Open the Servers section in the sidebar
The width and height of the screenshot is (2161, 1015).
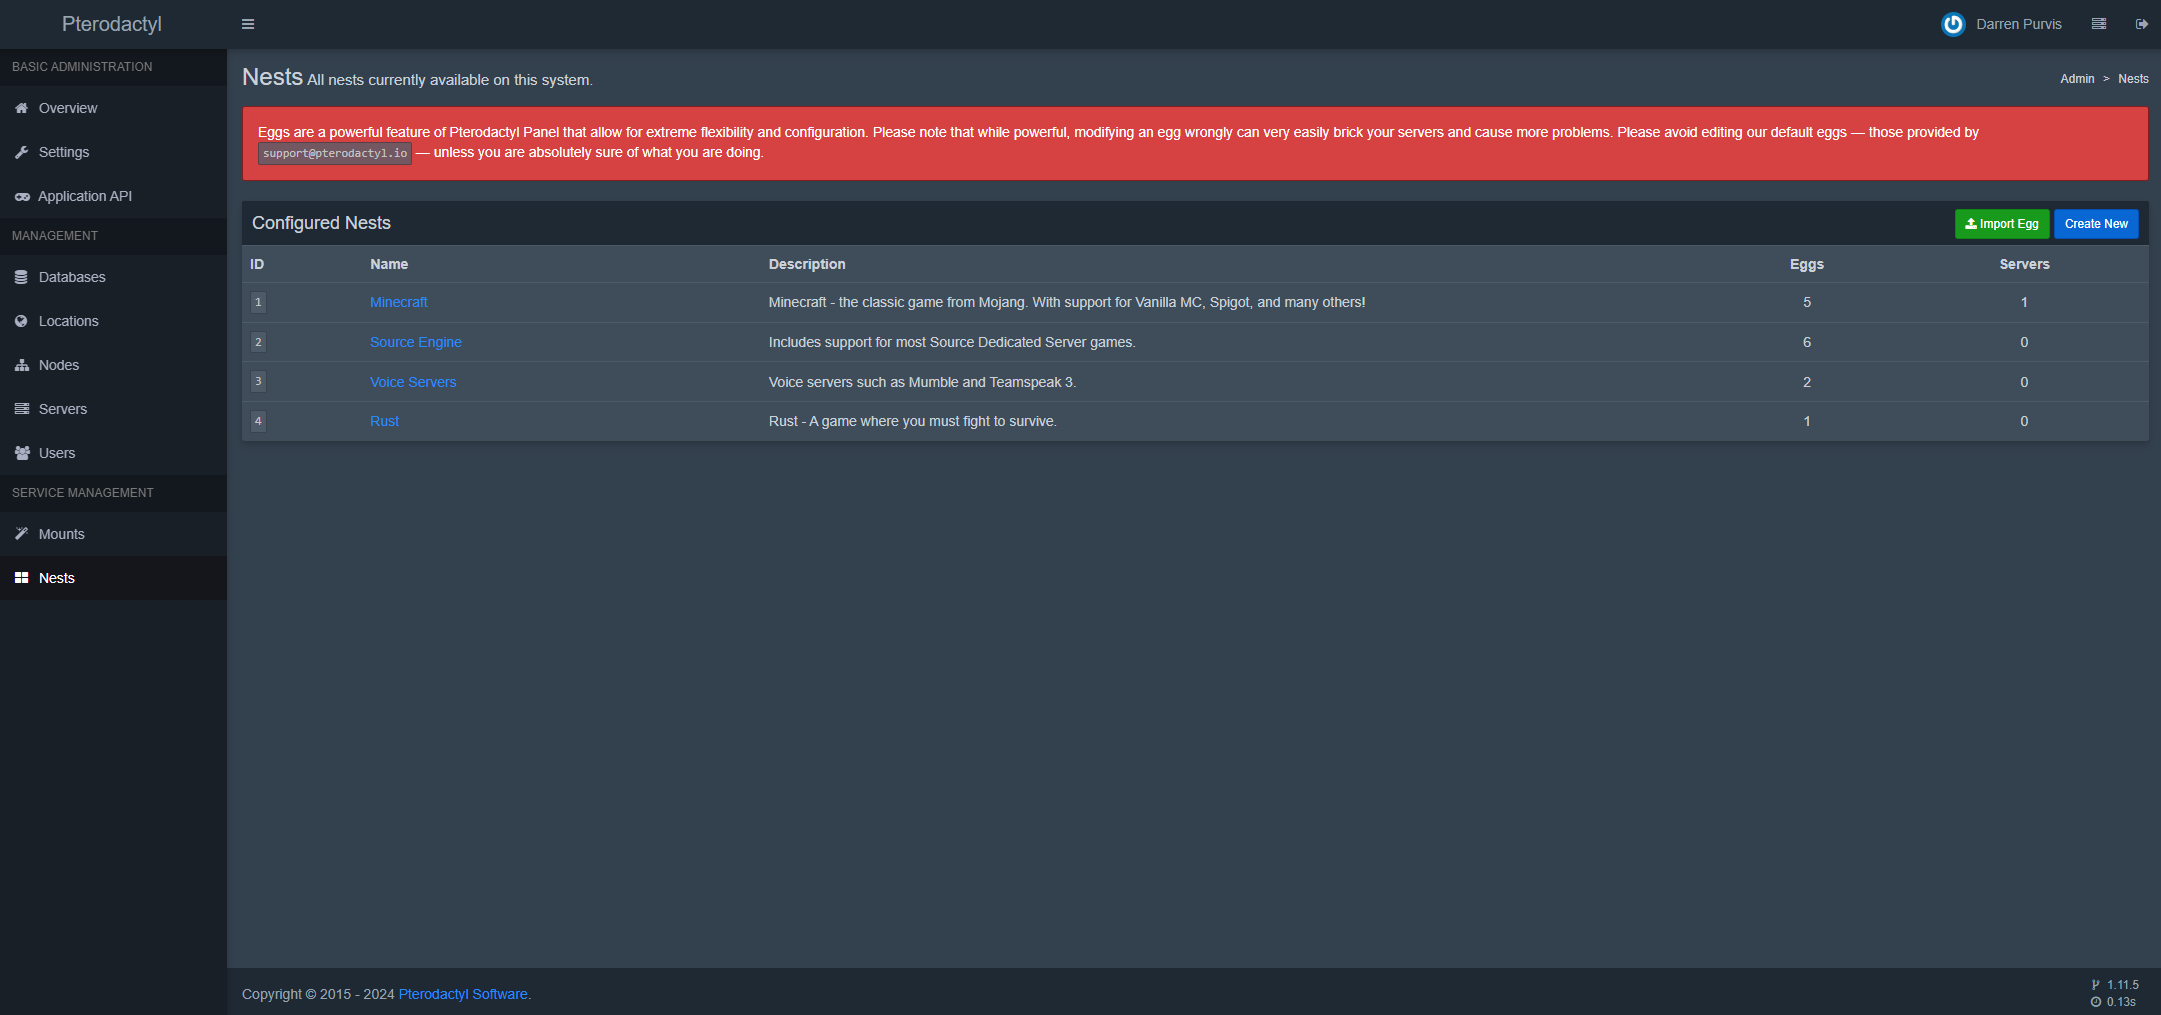62,409
